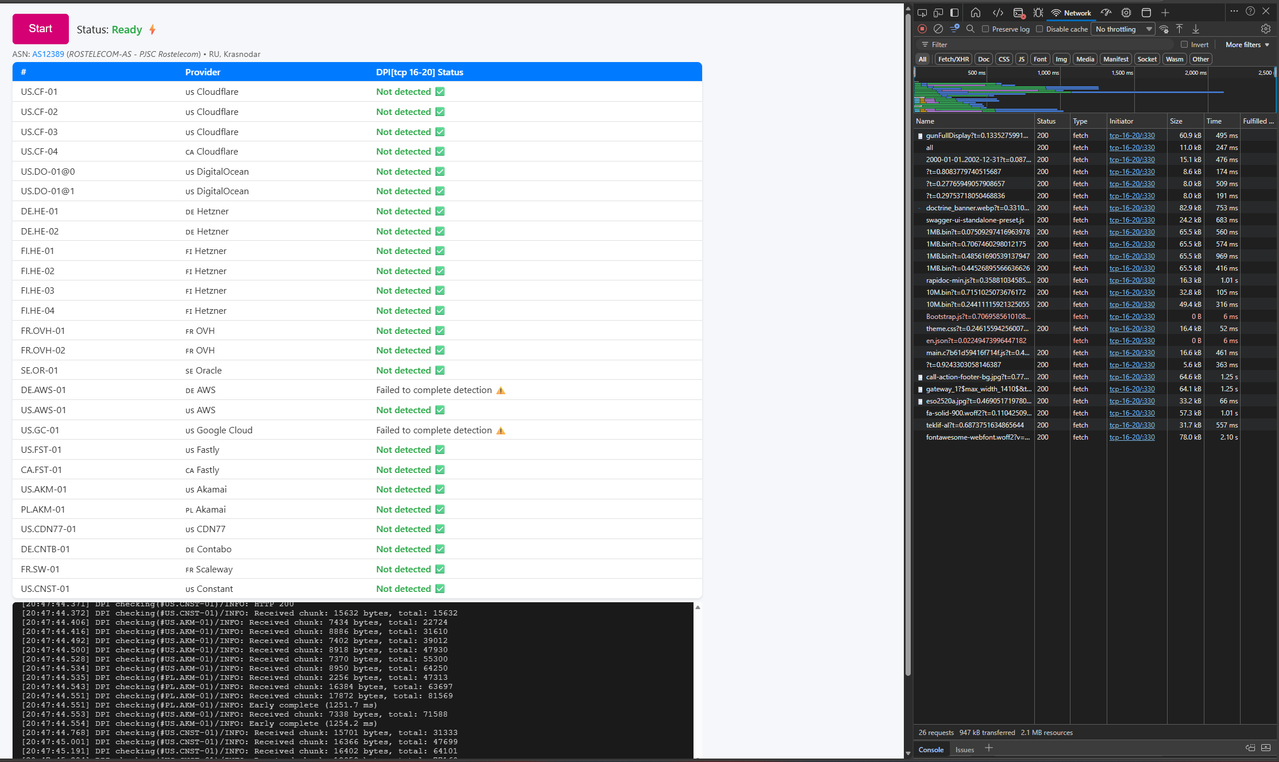
Task: Check the Invert filter checkbox
Action: (x=1184, y=44)
